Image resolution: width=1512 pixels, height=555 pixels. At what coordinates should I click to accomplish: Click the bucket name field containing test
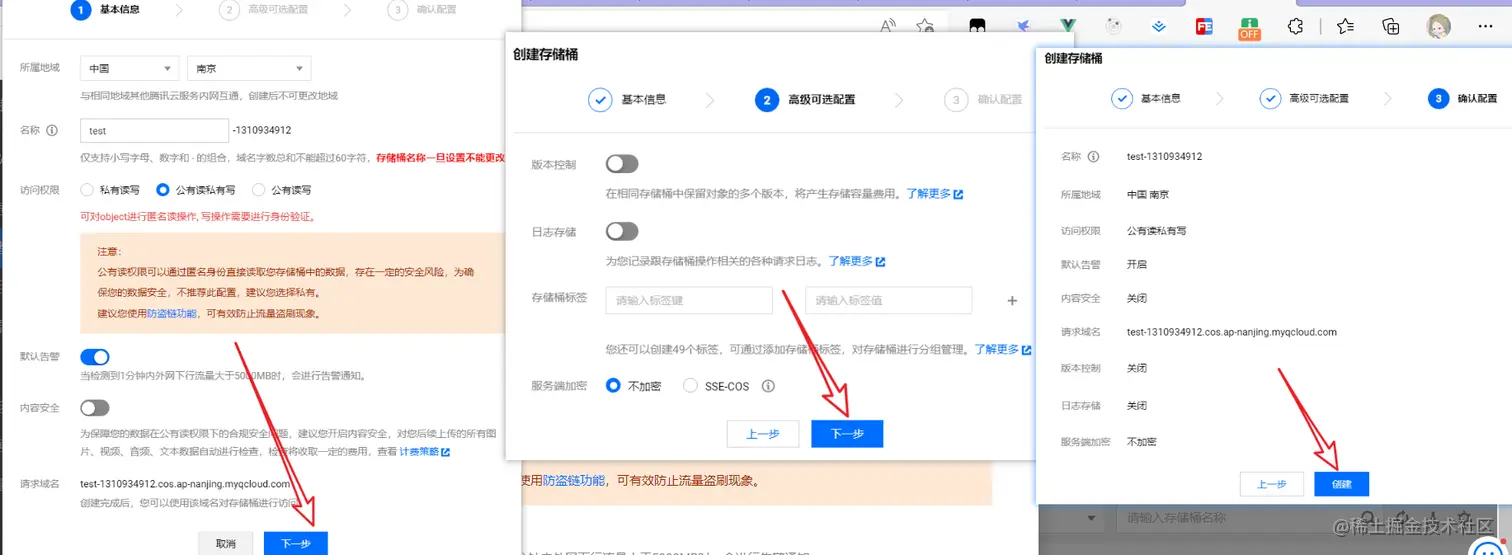[155, 131]
